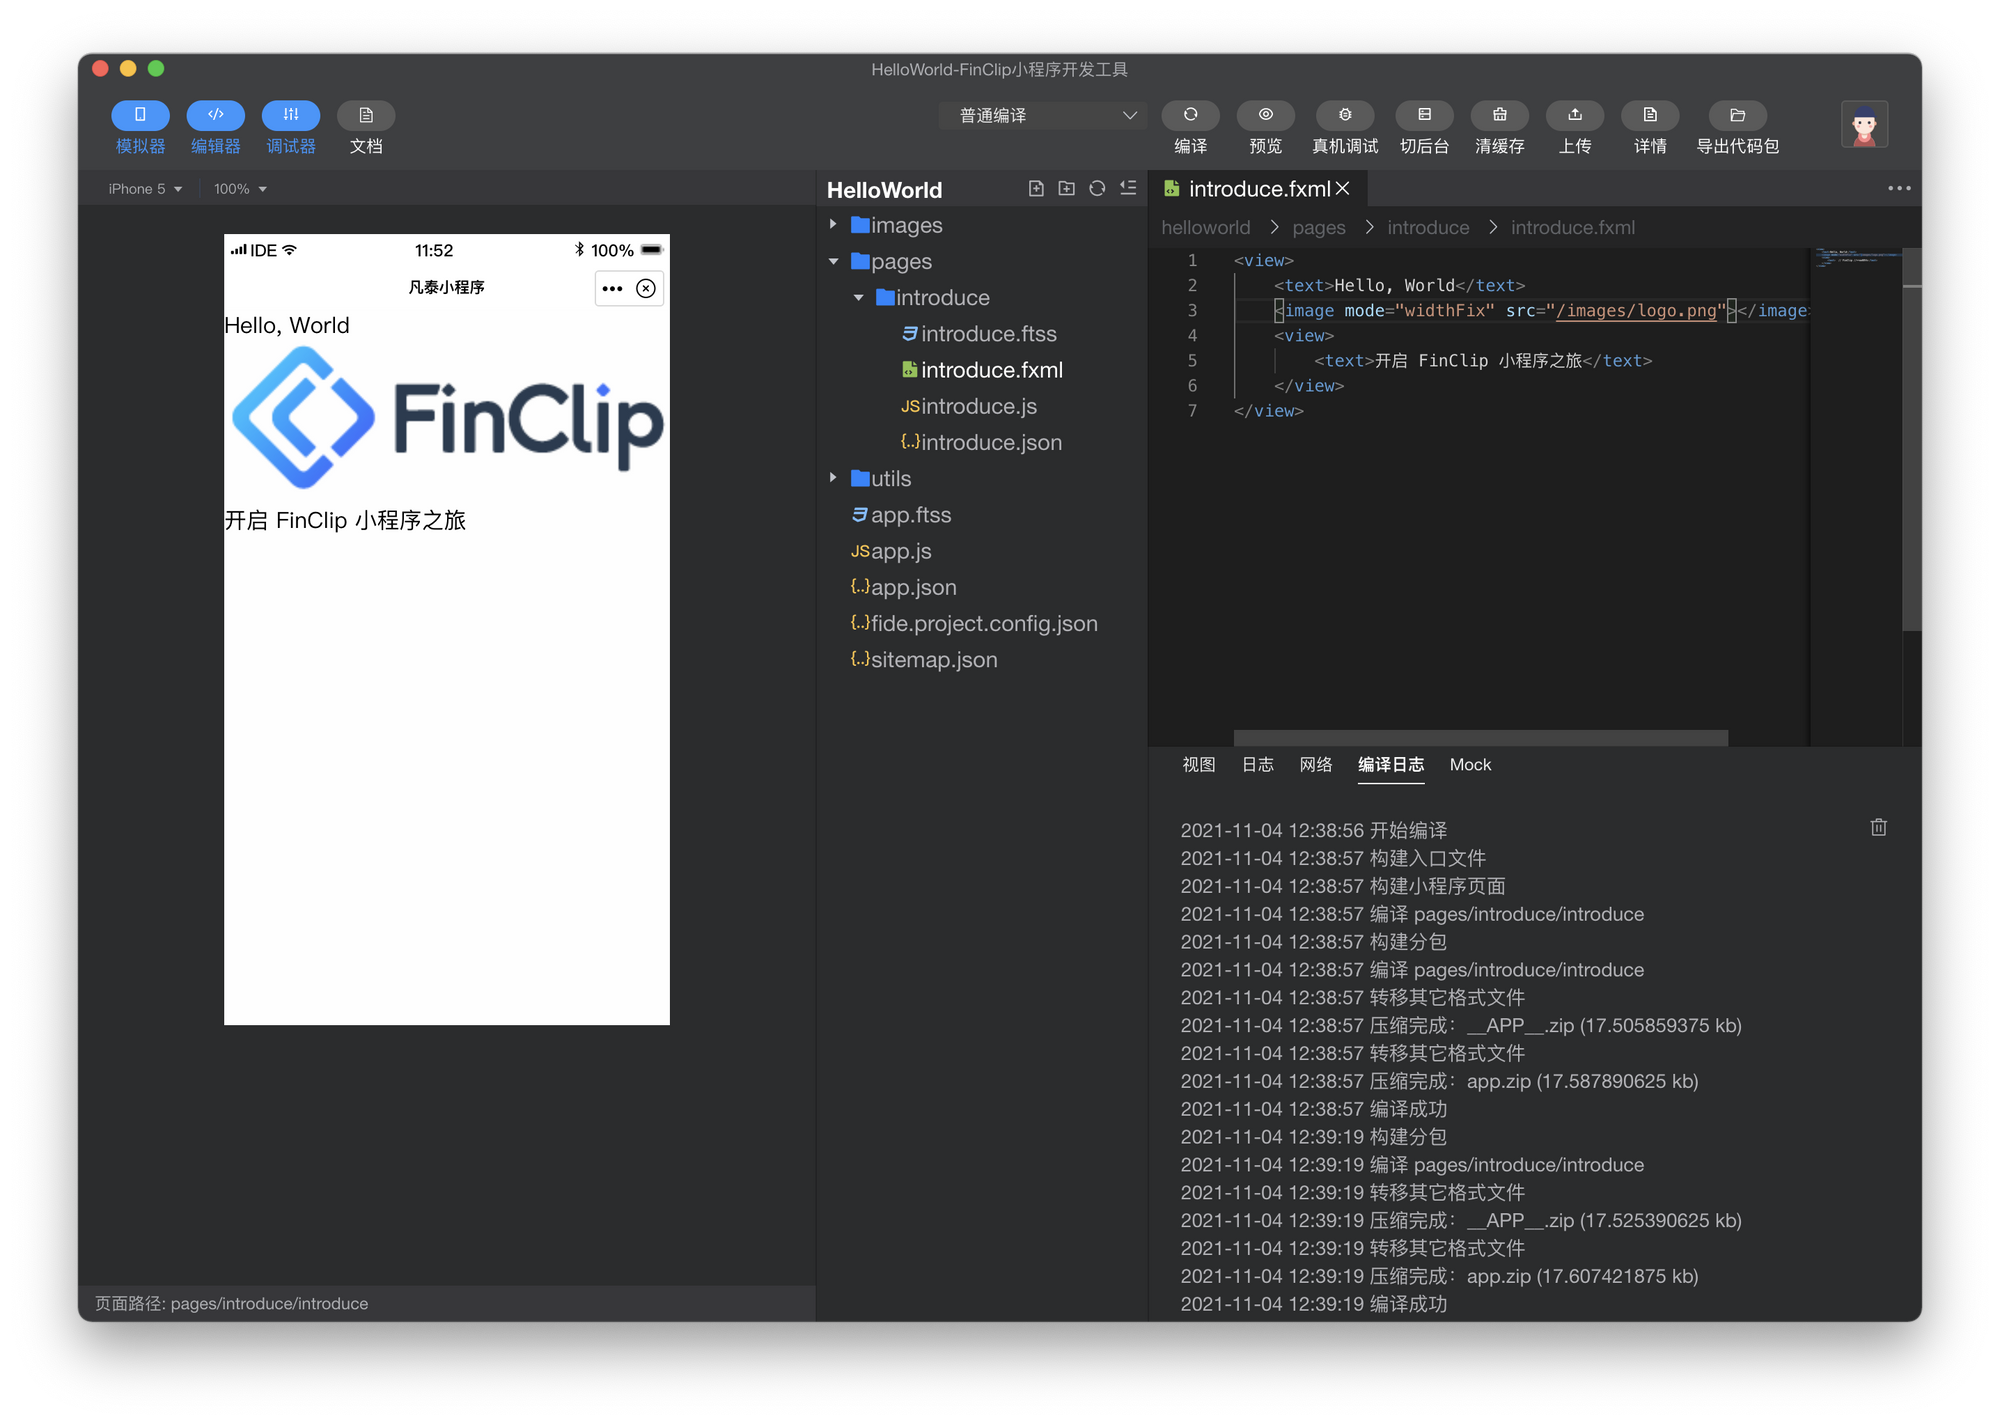Open the 详情 details icon
Screen dimensions: 2000x1425
point(1650,115)
